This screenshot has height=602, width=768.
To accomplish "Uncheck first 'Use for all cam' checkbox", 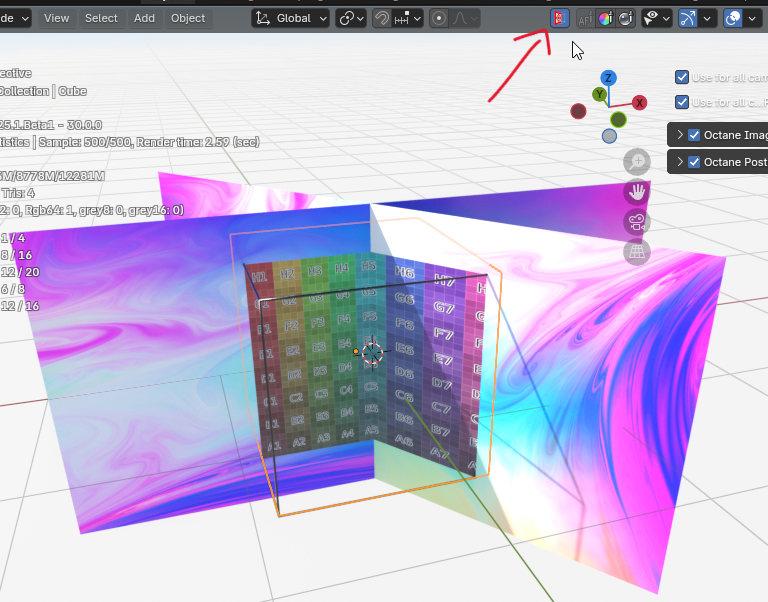I will point(682,77).
